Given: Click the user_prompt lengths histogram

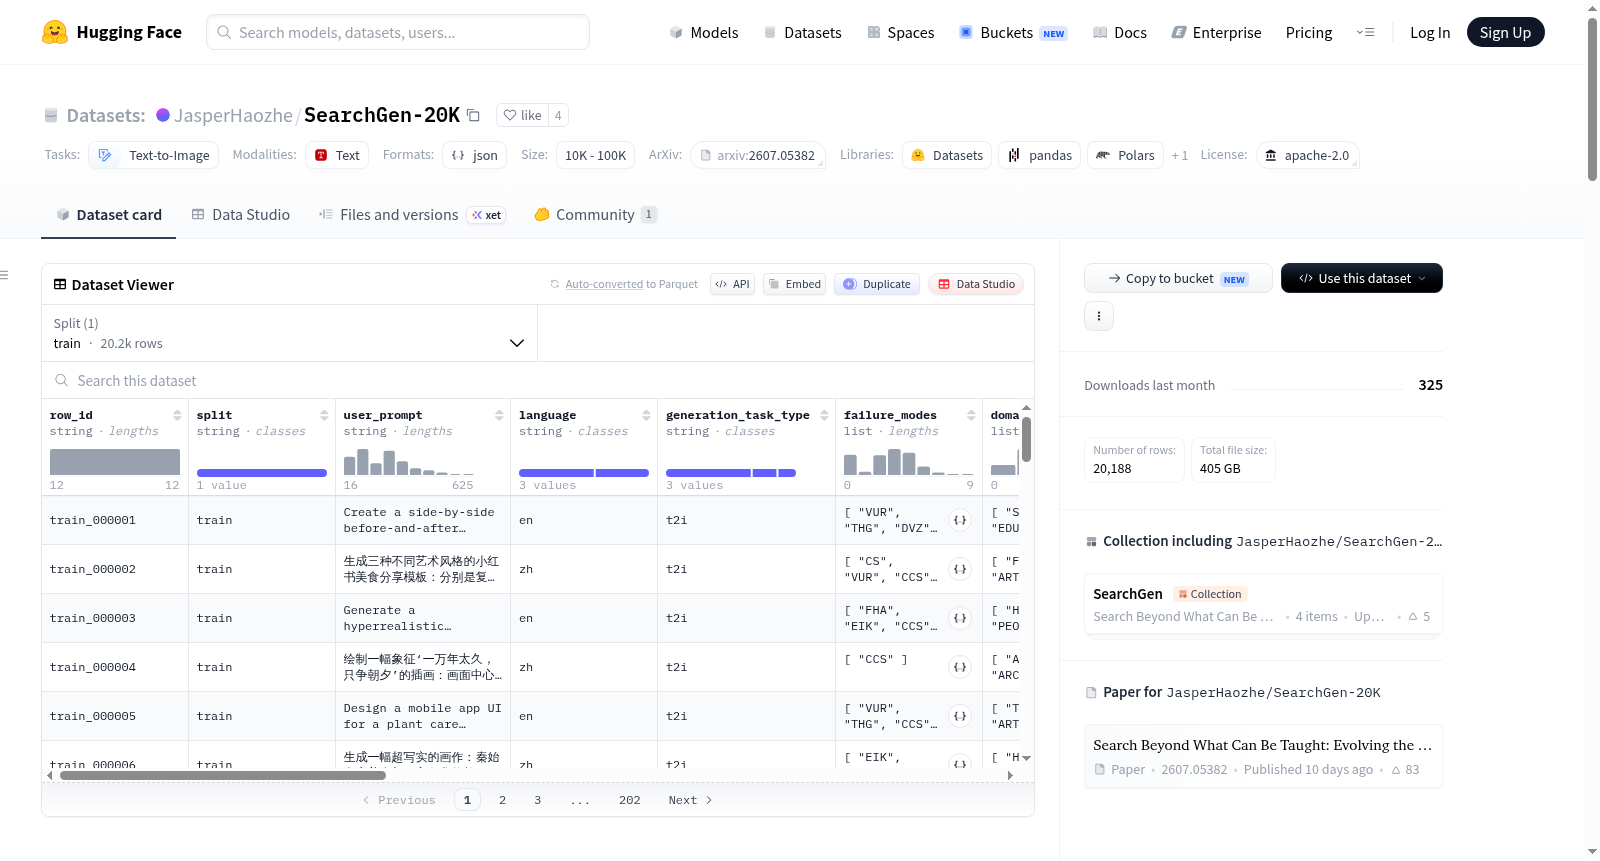Looking at the screenshot, I should pyautogui.click(x=409, y=462).
